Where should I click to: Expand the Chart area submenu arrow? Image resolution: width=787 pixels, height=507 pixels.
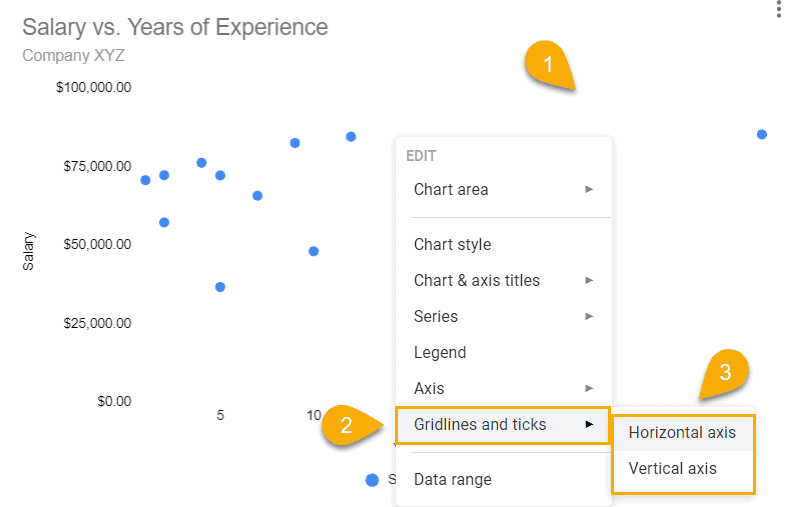pyautogui.click(x=590, y=189)
